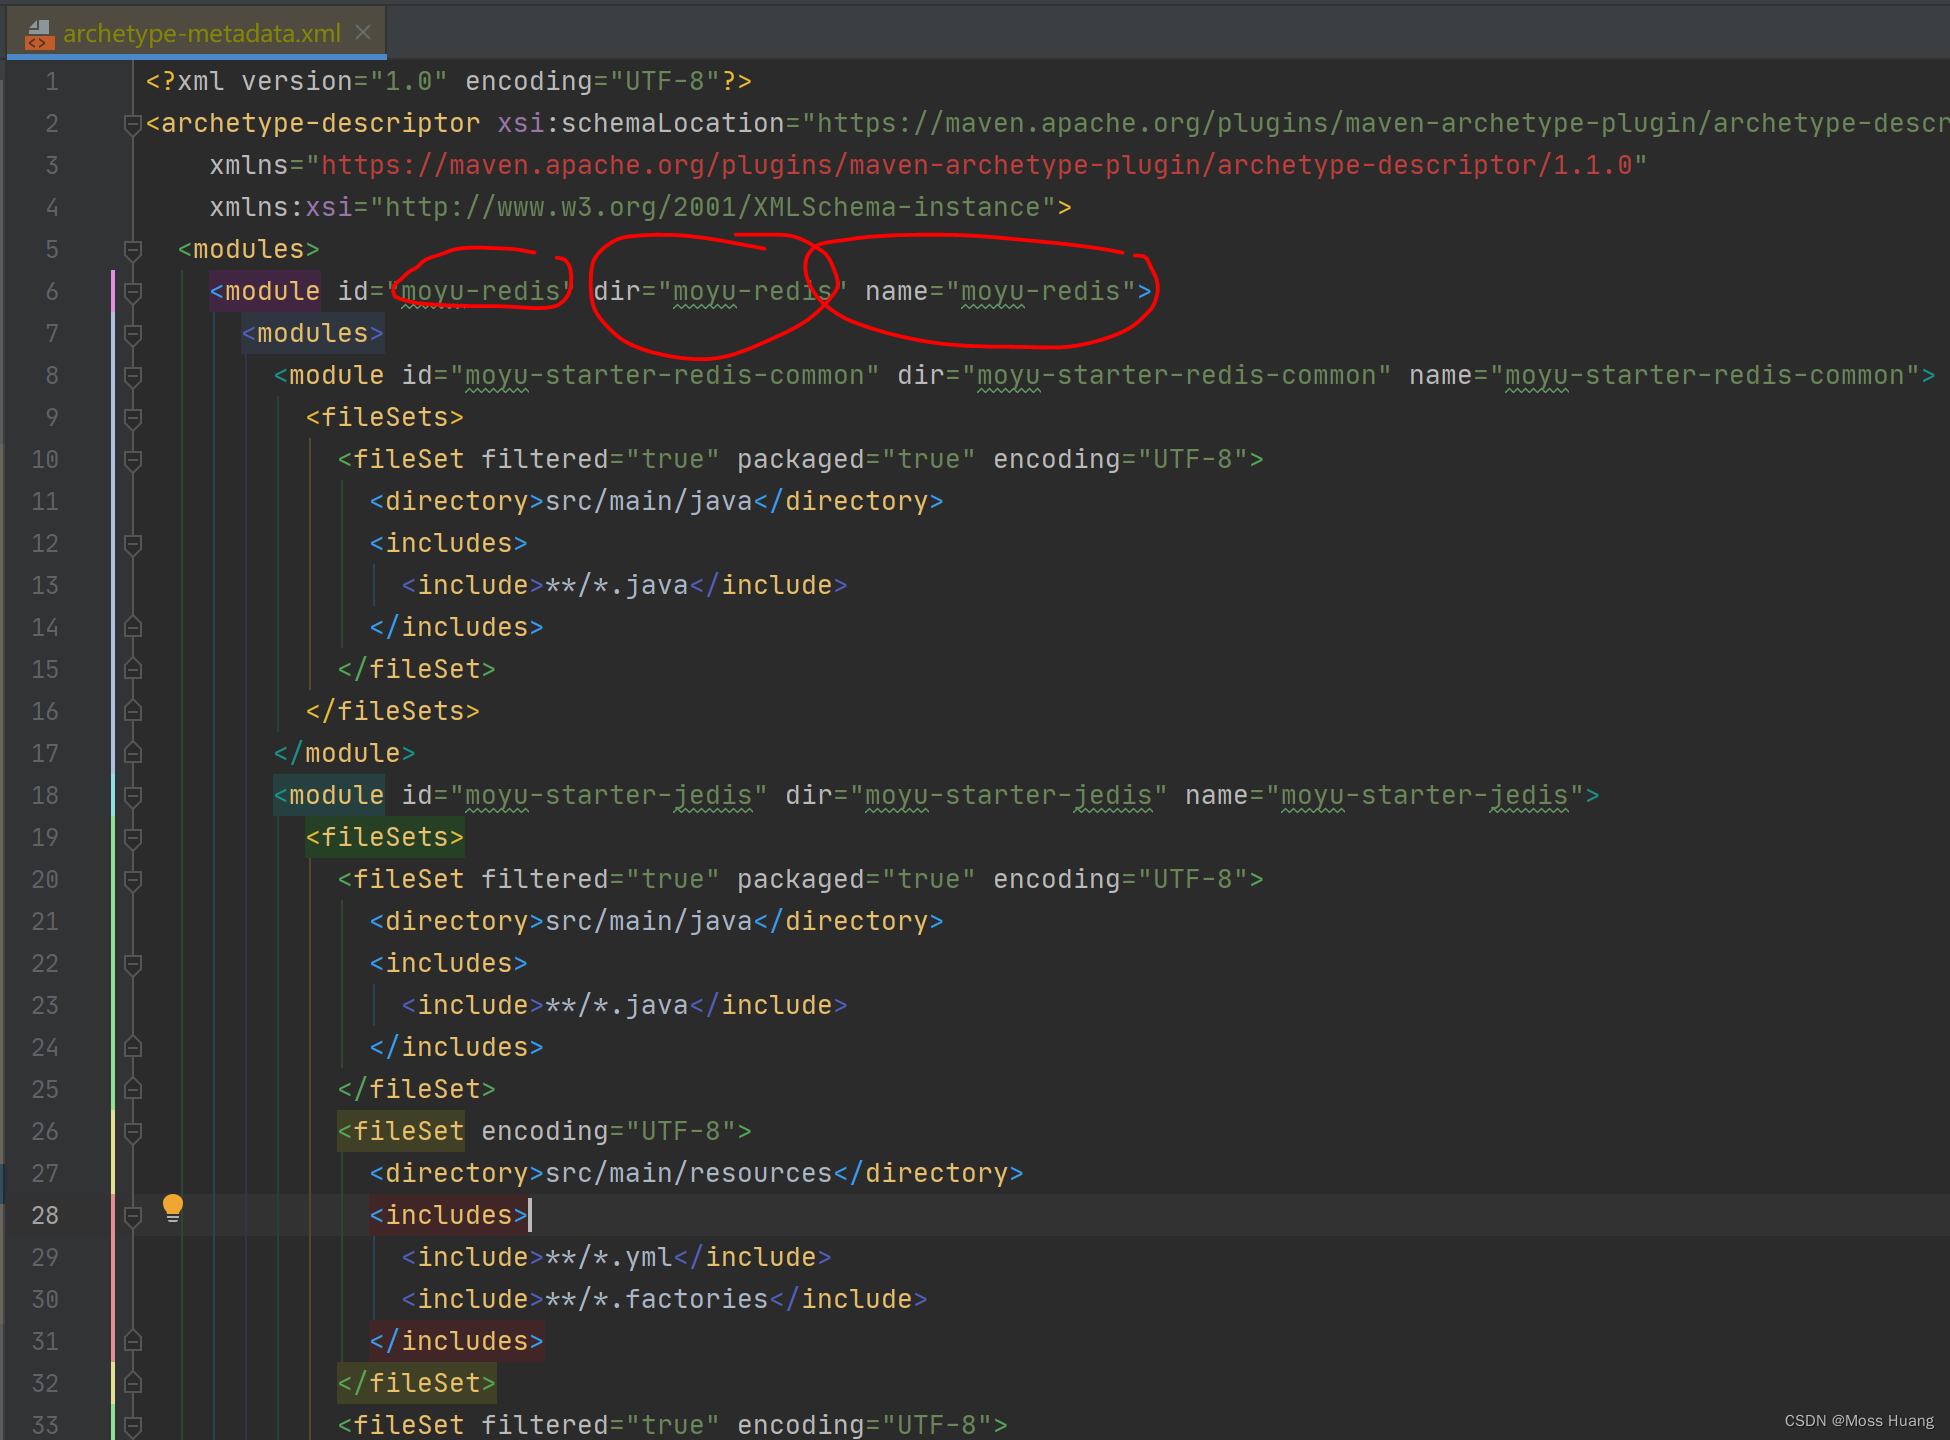This screenshot has height=1440, width=1950.
Task: Click id value moyu-redis on line 6
Action: click(x=481, y=291)
